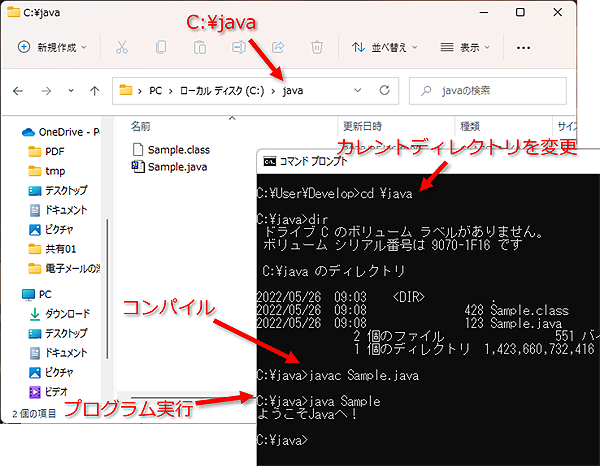
Task: Open the 新規作成 (New) dropdown
Action: click(53, 47)
